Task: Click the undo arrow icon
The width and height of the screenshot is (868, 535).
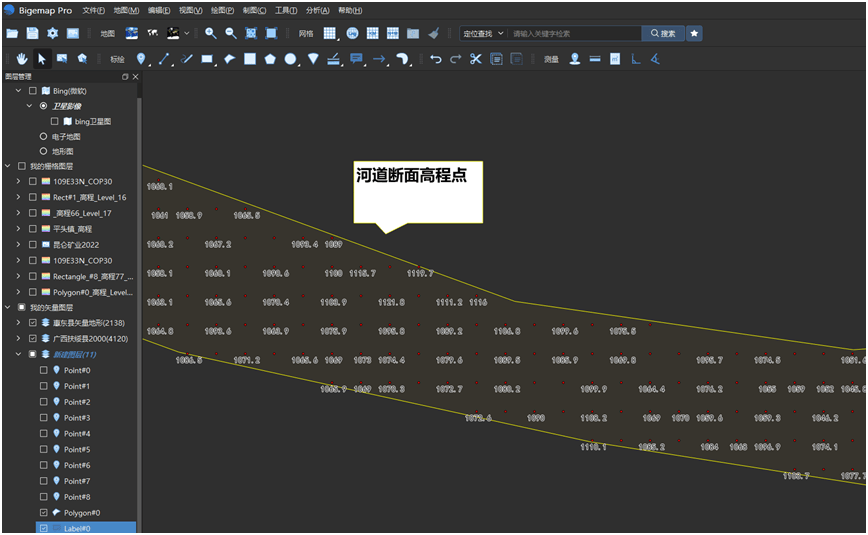Action: 436,59
